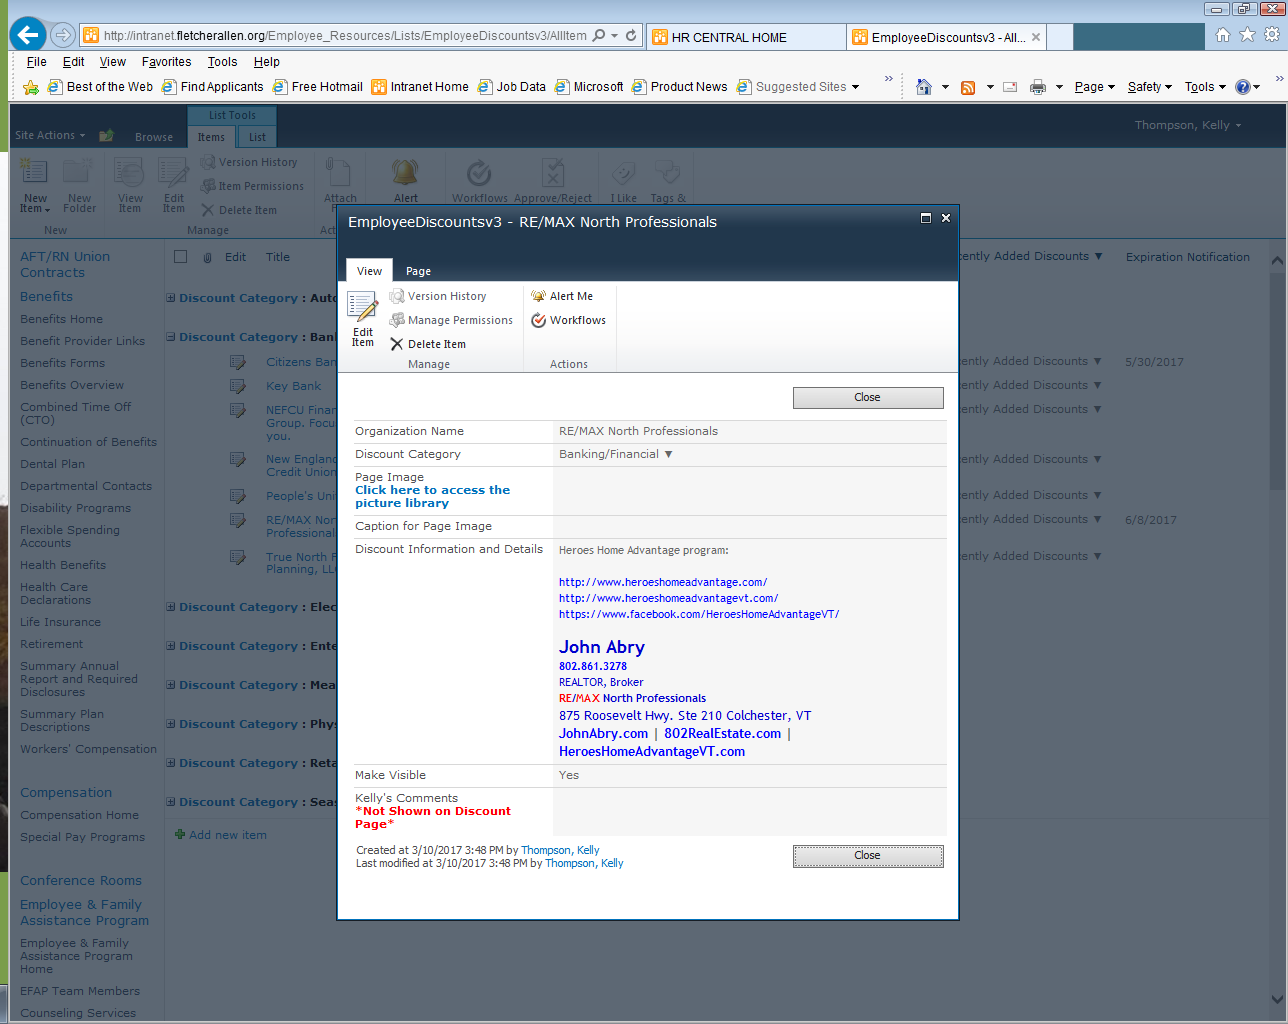
Task: Click the Help question mark icon
Action: point(1242,87)
